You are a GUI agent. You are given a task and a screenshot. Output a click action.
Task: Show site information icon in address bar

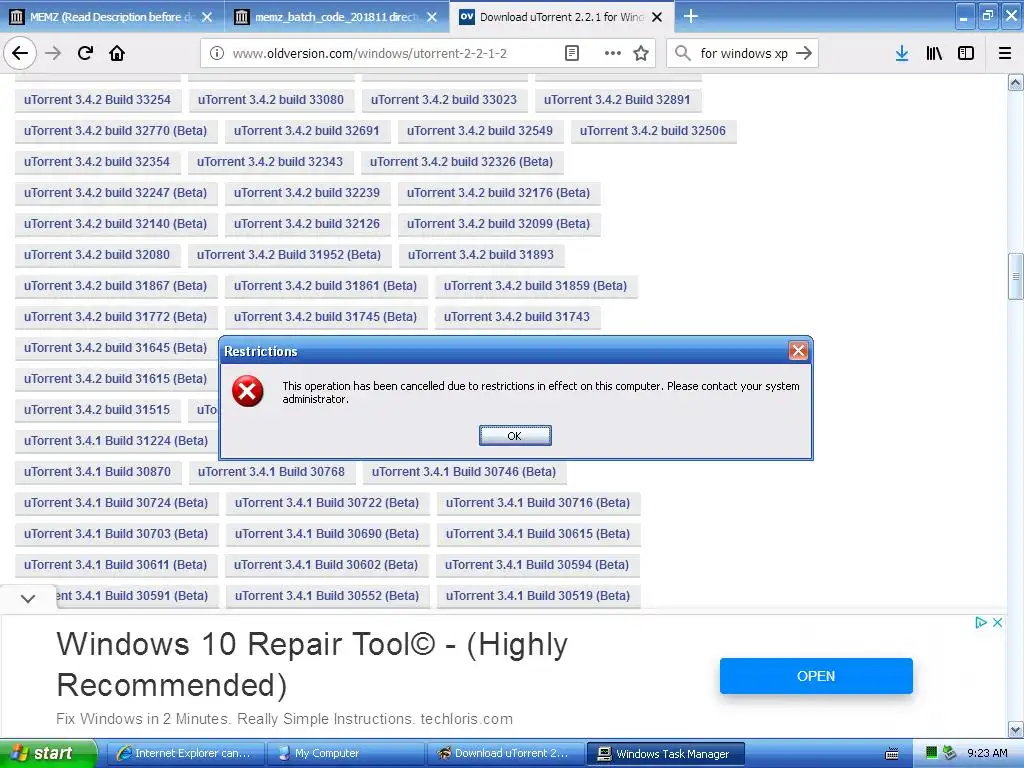217,54
